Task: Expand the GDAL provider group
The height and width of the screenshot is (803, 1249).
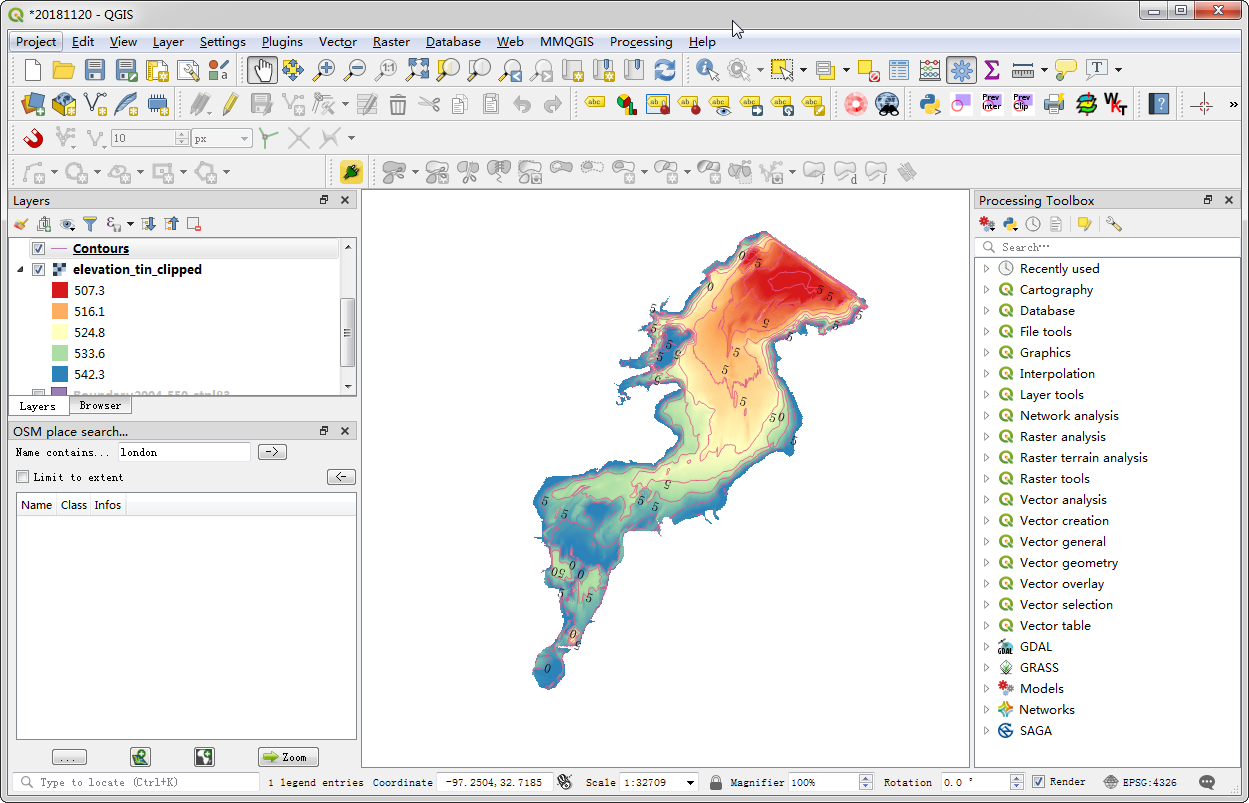Action: click(986, 646)
